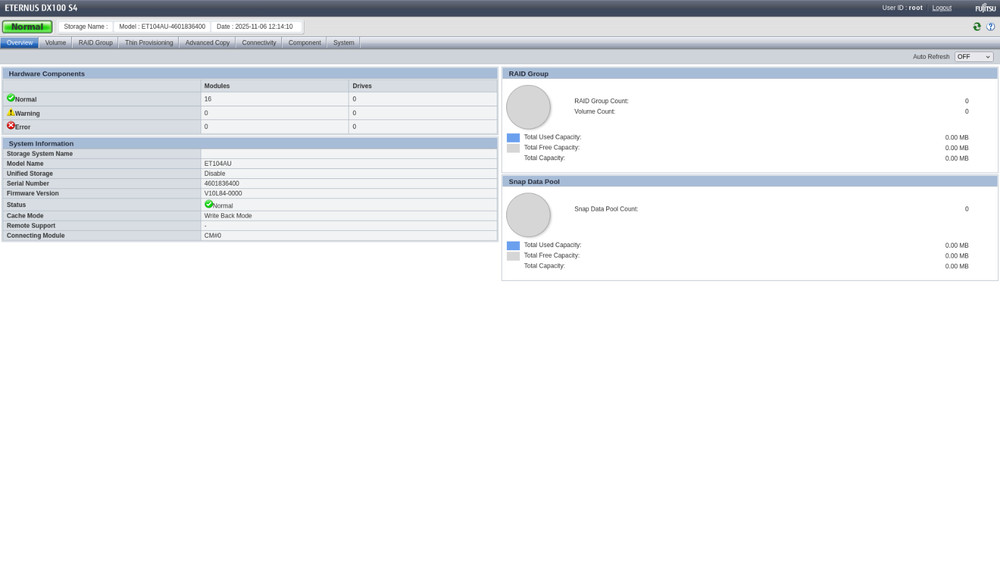Image resolution: width=1000 pixels, height=563 pixels.
Task: Click the green Normal status indicator
Action: click(x=27, y=27)
